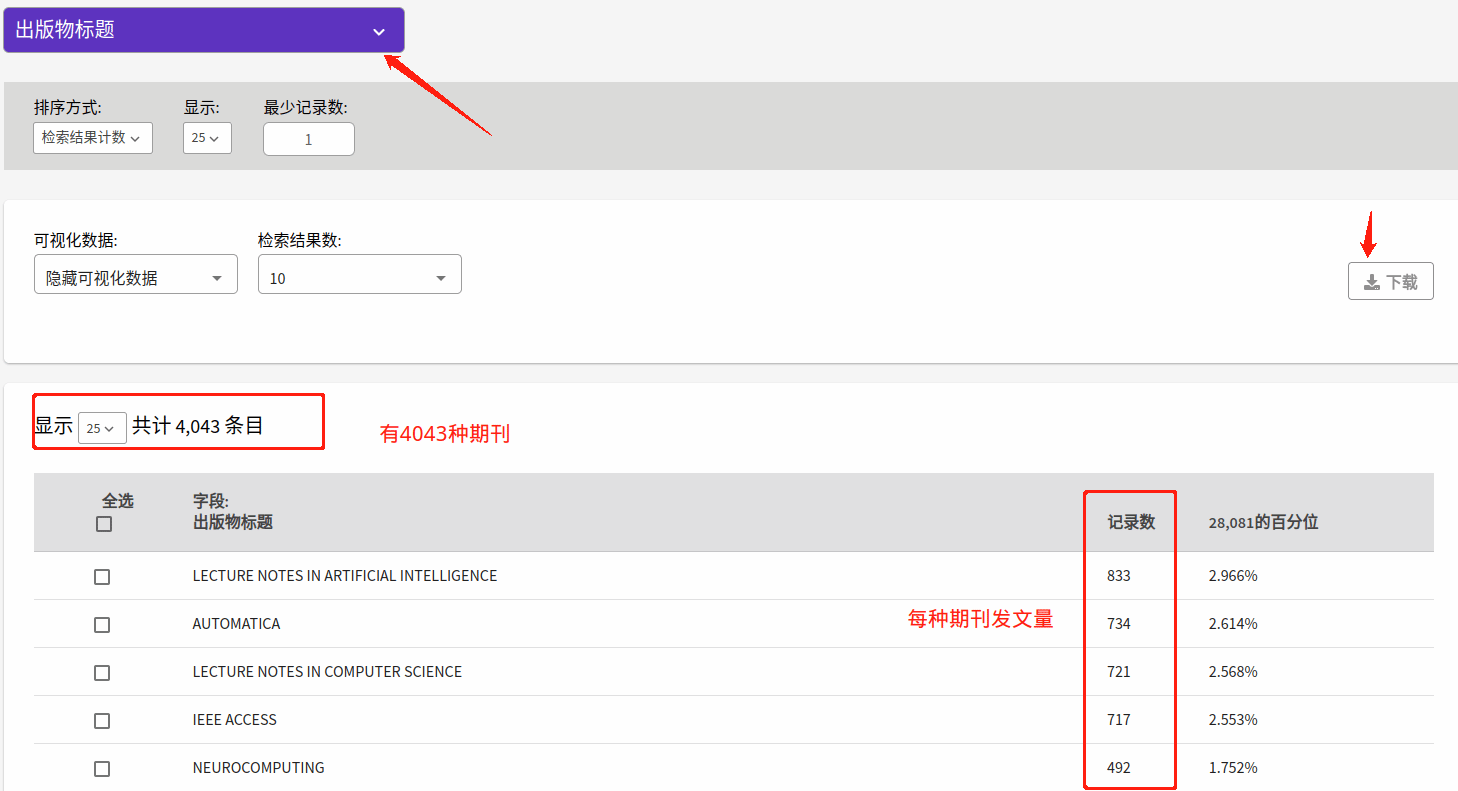The image size is (1458, 791).
Task: Open the 排序方式 检索结果计数 dropdown
Action: (x=93, y=138)
